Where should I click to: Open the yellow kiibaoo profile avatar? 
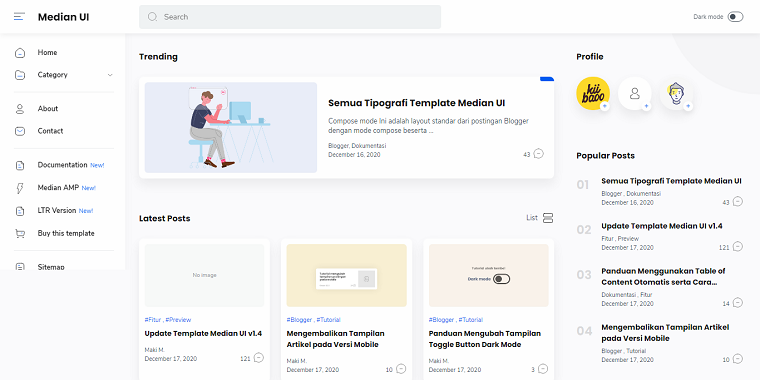593,94
